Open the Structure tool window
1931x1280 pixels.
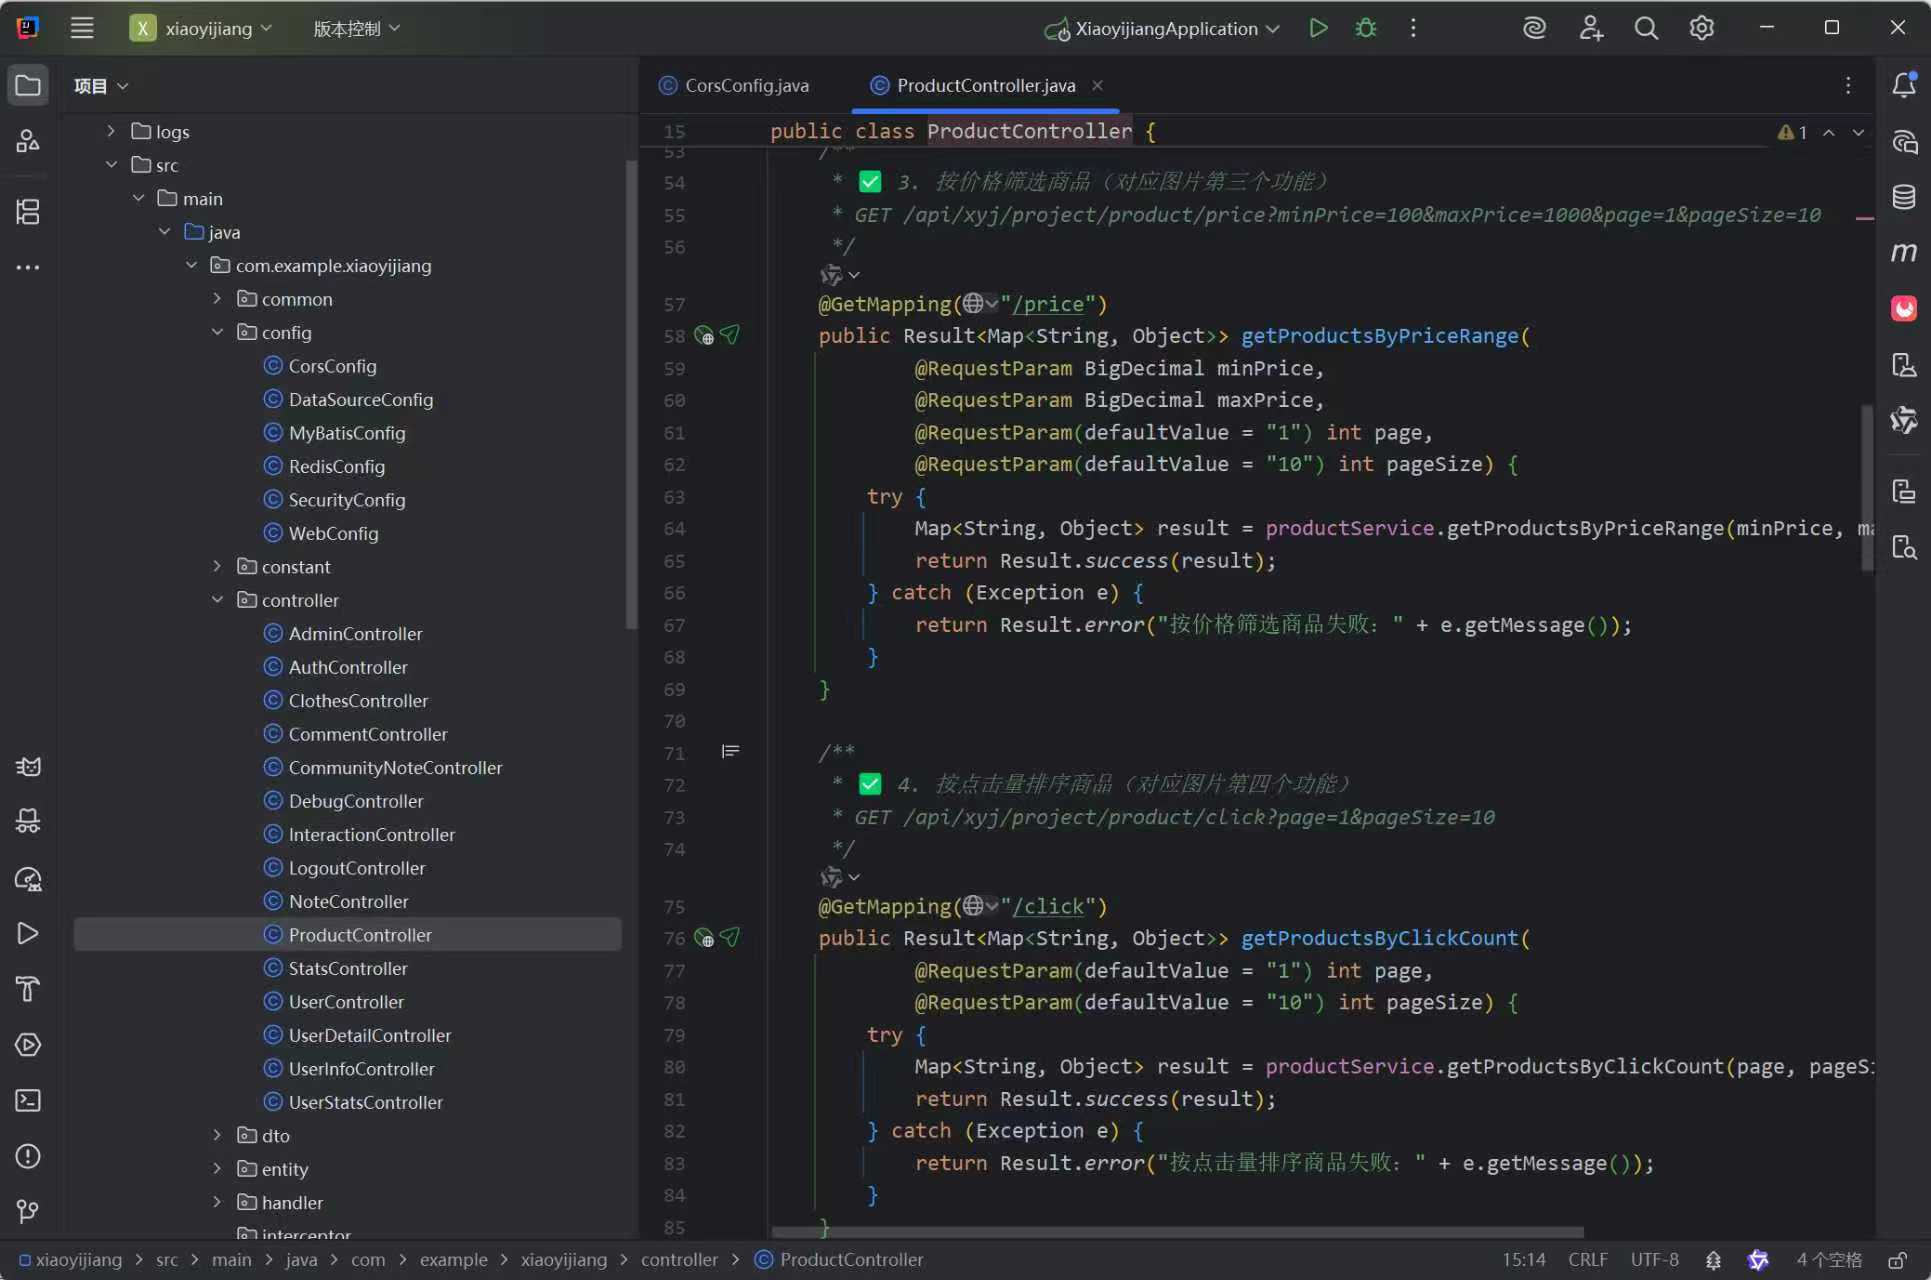pos(28,212)
